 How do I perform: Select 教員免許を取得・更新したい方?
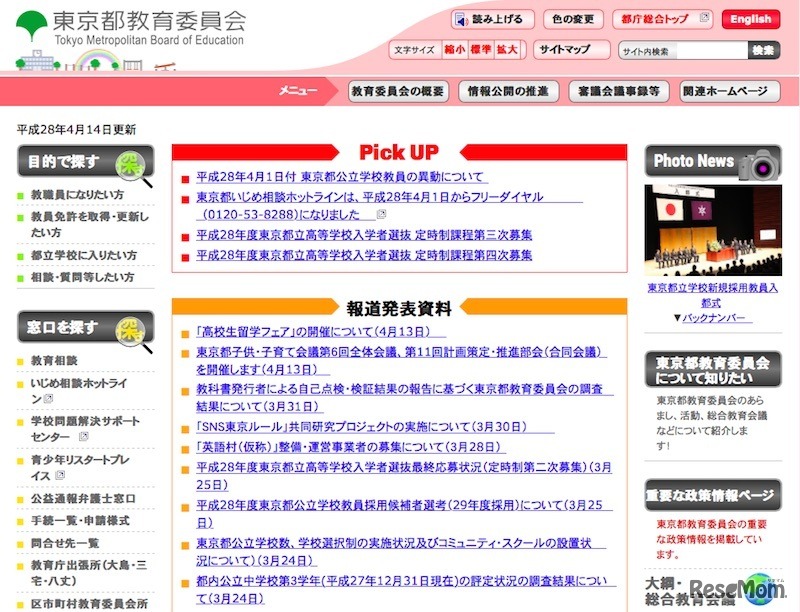[x=90, y=224]
